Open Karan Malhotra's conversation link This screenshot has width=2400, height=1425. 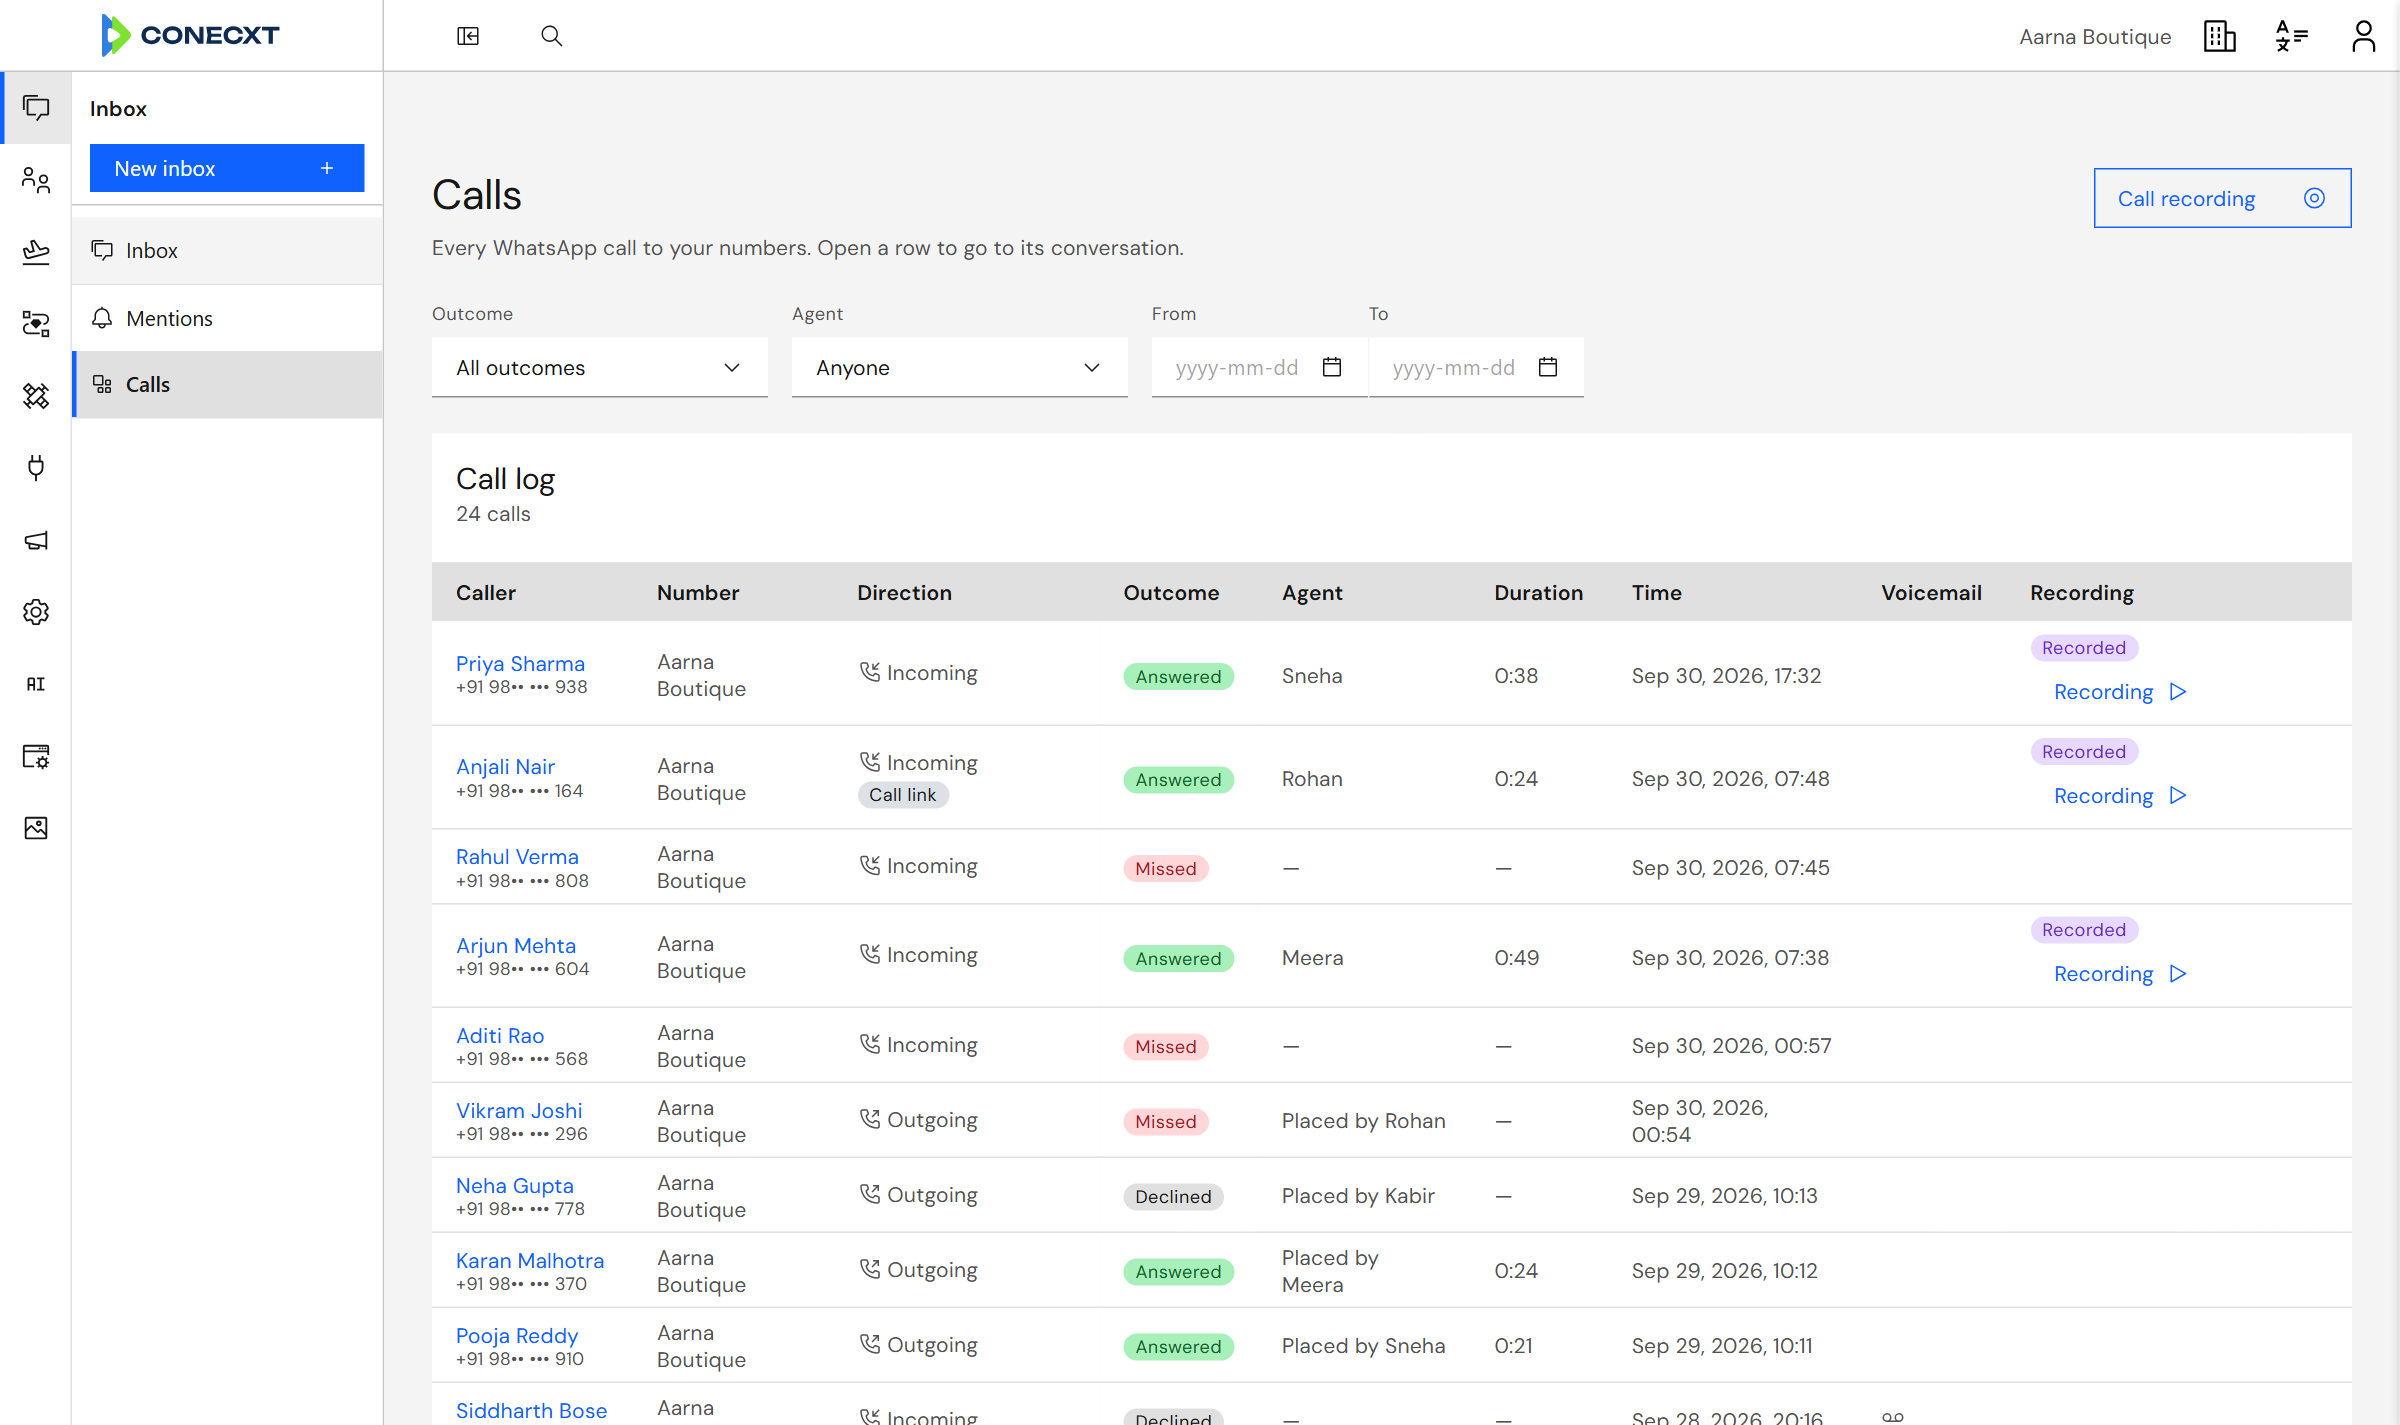(530, 1261)
